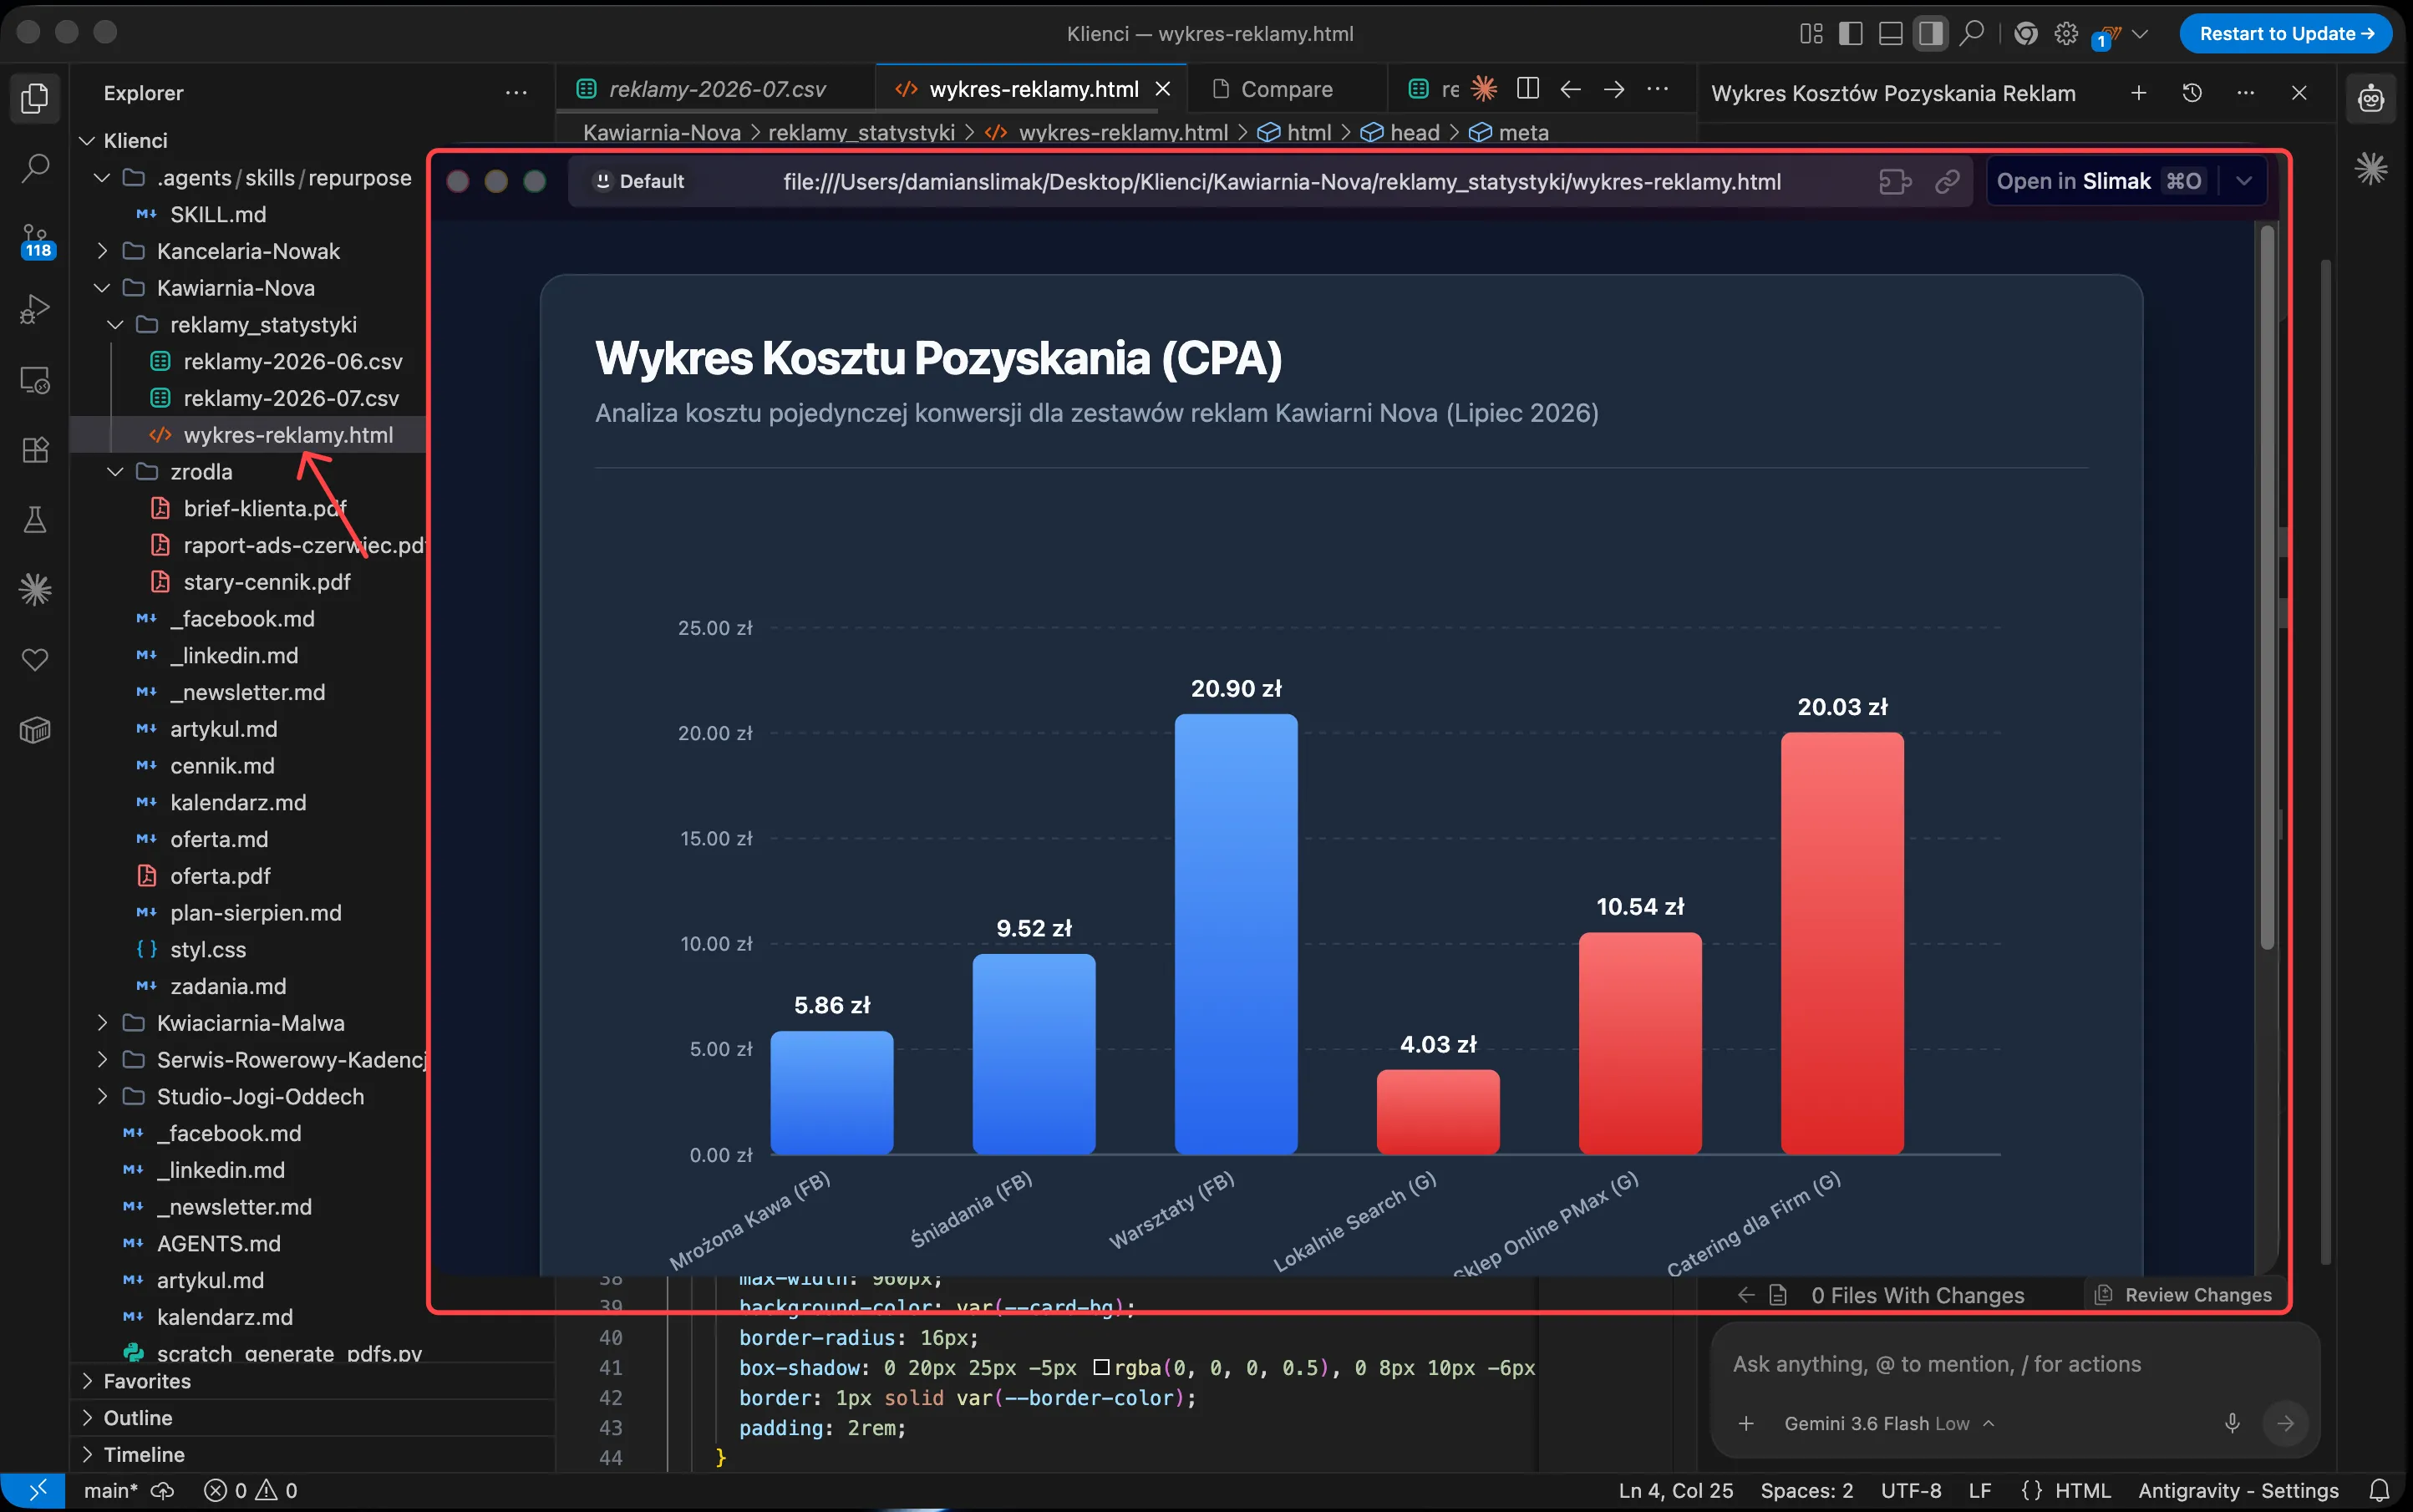The image size is (2413, 1512).
Task: Click the Chrome browser icon in title bar
Action: point(2026,34)
